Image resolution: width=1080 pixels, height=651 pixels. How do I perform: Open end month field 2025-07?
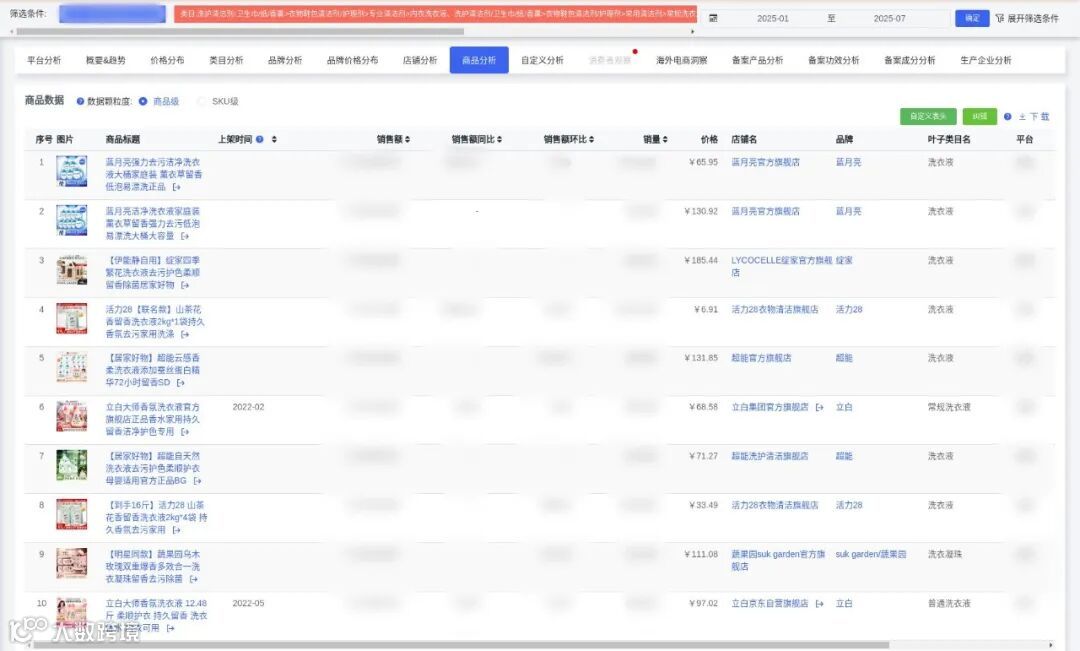[x=889, y=19]
